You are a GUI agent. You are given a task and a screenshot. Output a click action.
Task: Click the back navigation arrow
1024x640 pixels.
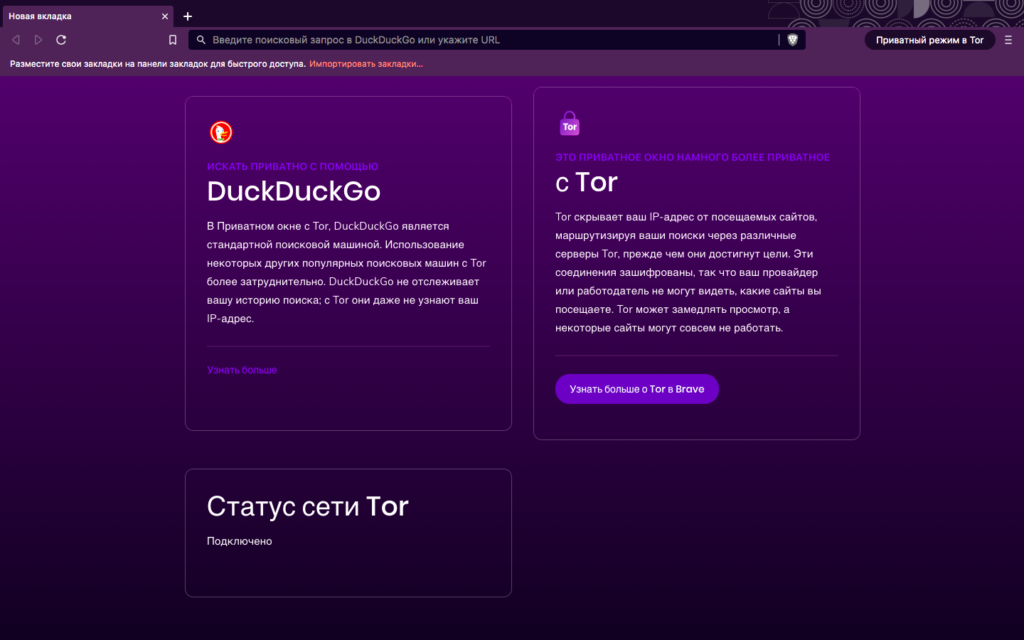coord(15,40)
